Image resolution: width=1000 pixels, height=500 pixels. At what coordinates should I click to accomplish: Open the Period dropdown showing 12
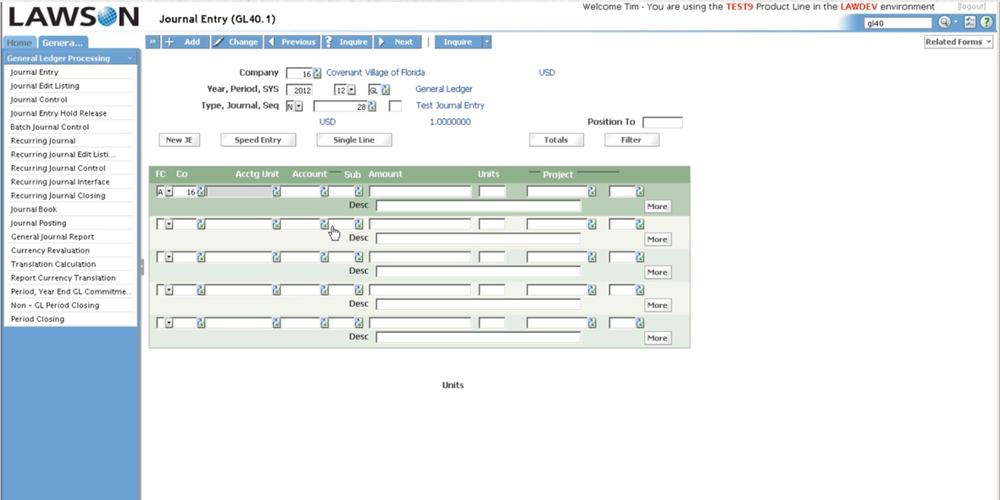pos(352,90)
